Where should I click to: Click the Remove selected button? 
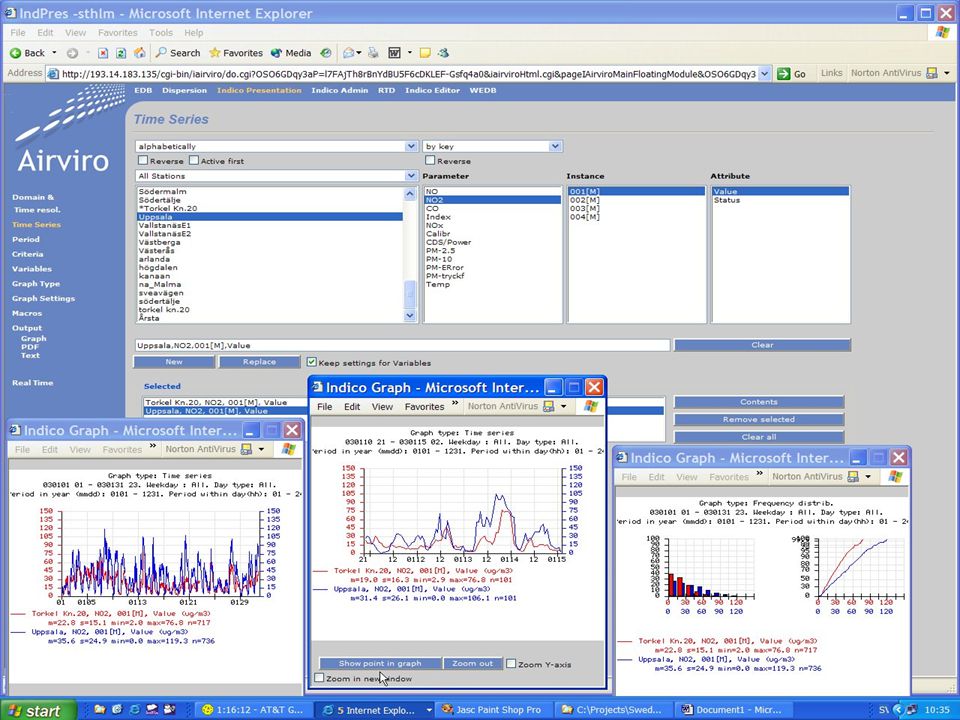759,419
